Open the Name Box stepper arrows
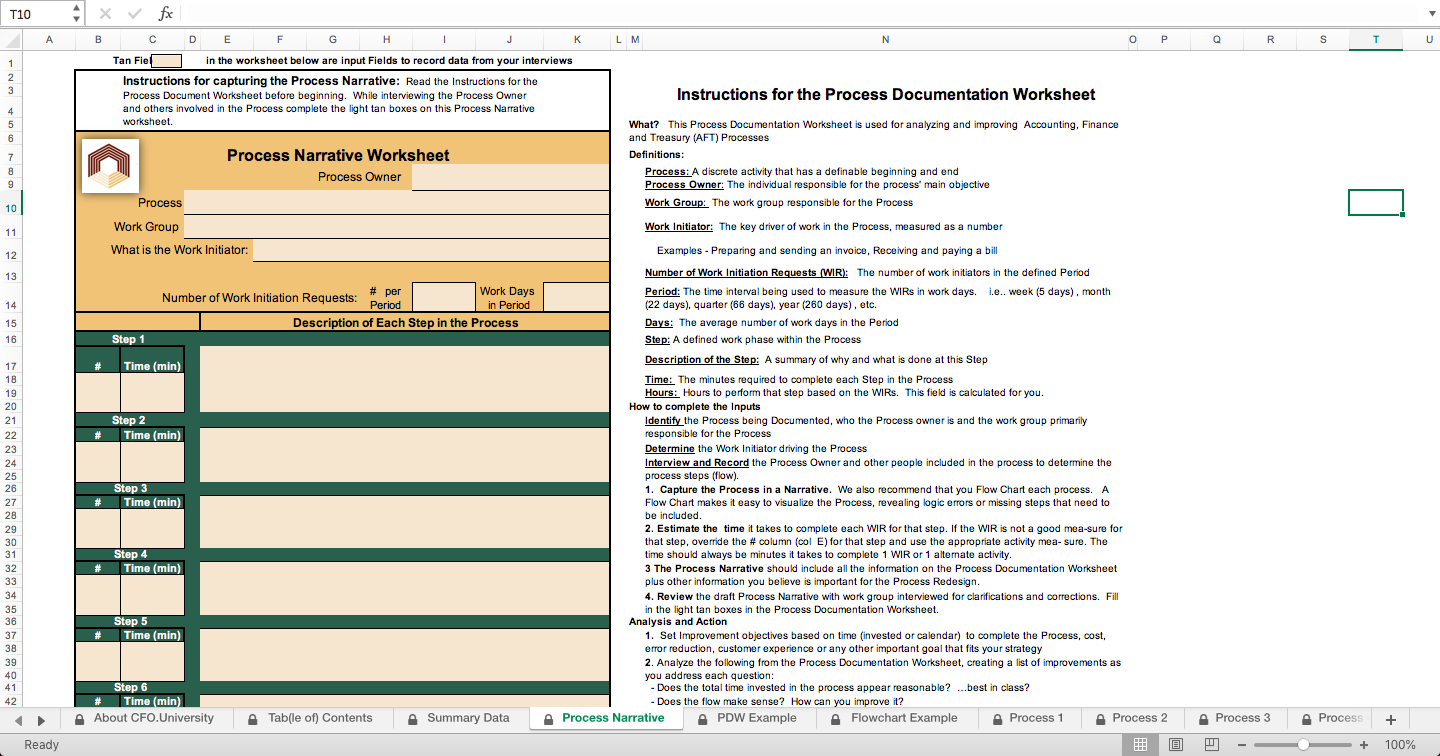This screenshot has height=756, width=1440. pos(78,14)
